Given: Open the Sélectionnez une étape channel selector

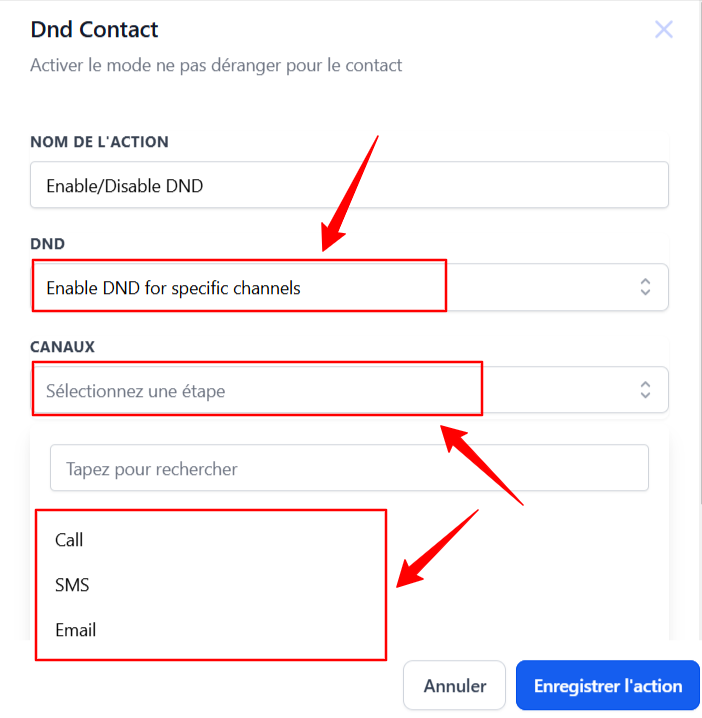Looking at the screenshot, I should click(349, 390).
